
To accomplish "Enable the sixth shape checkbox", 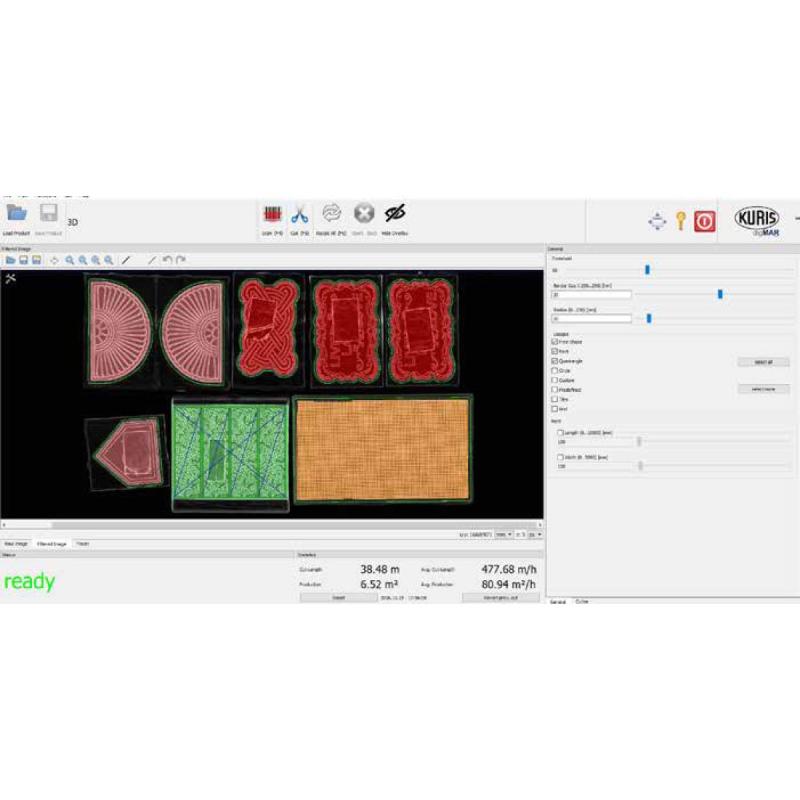I will coord(555,390).
